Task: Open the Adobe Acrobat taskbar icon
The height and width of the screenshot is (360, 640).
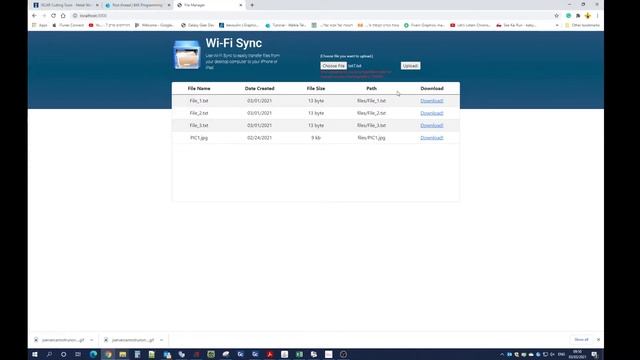Action: pyautogui.click(x=270, y=354)
